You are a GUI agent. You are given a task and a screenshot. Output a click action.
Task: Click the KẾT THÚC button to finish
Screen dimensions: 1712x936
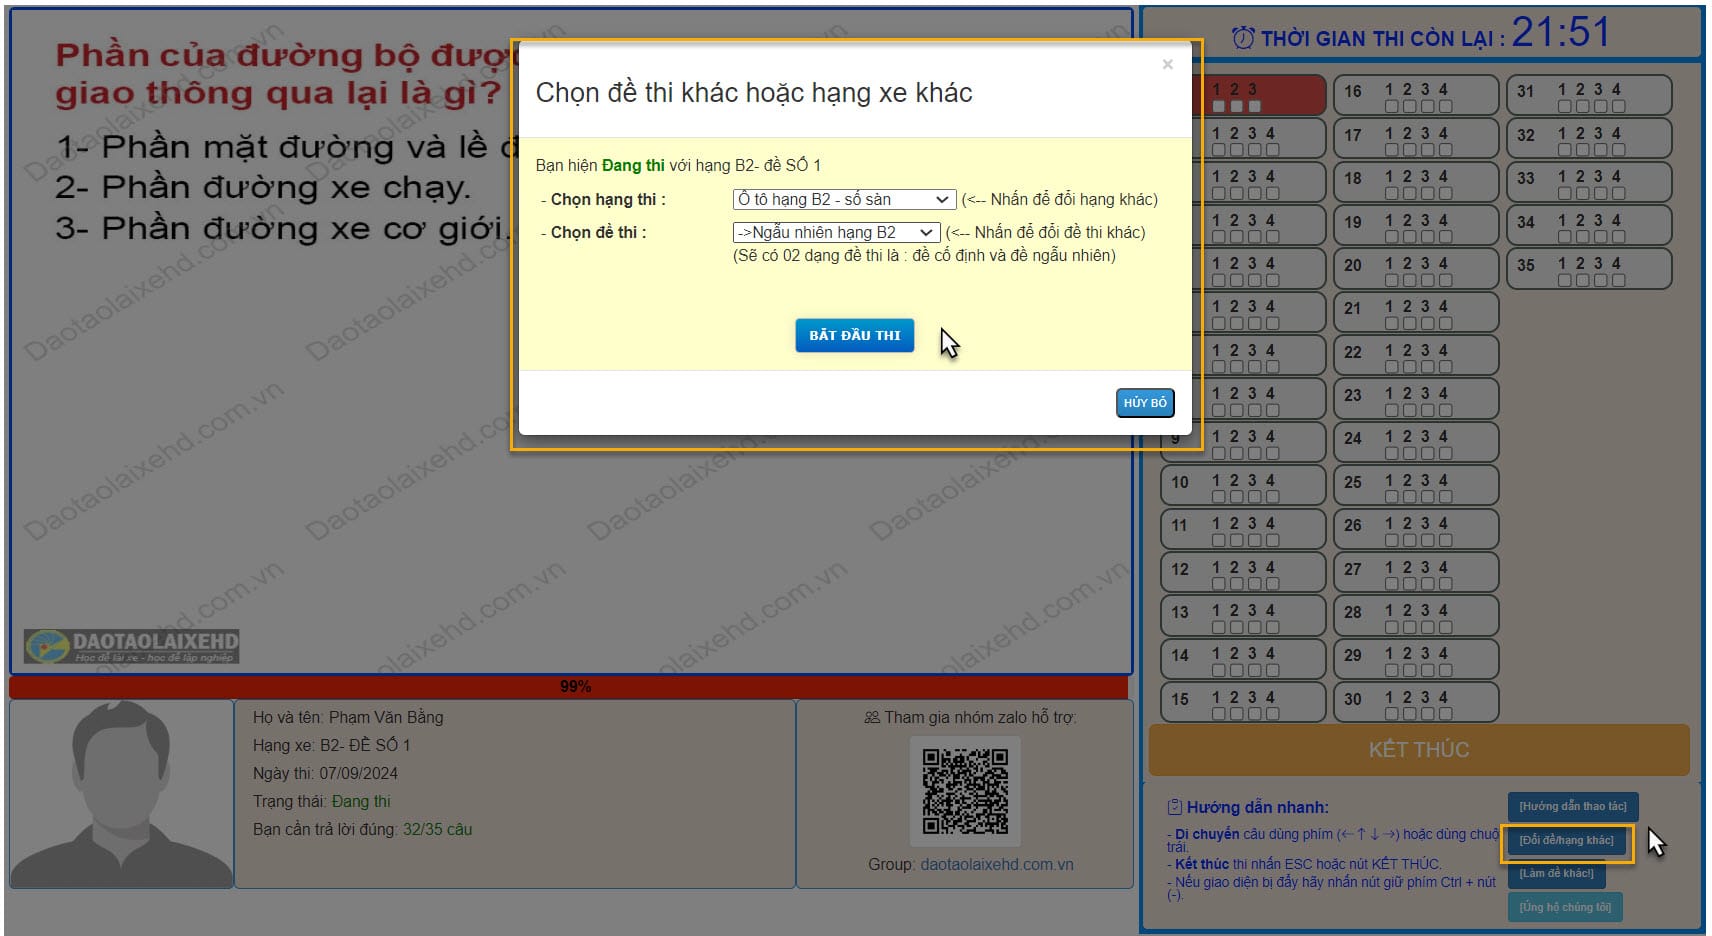1418,750
